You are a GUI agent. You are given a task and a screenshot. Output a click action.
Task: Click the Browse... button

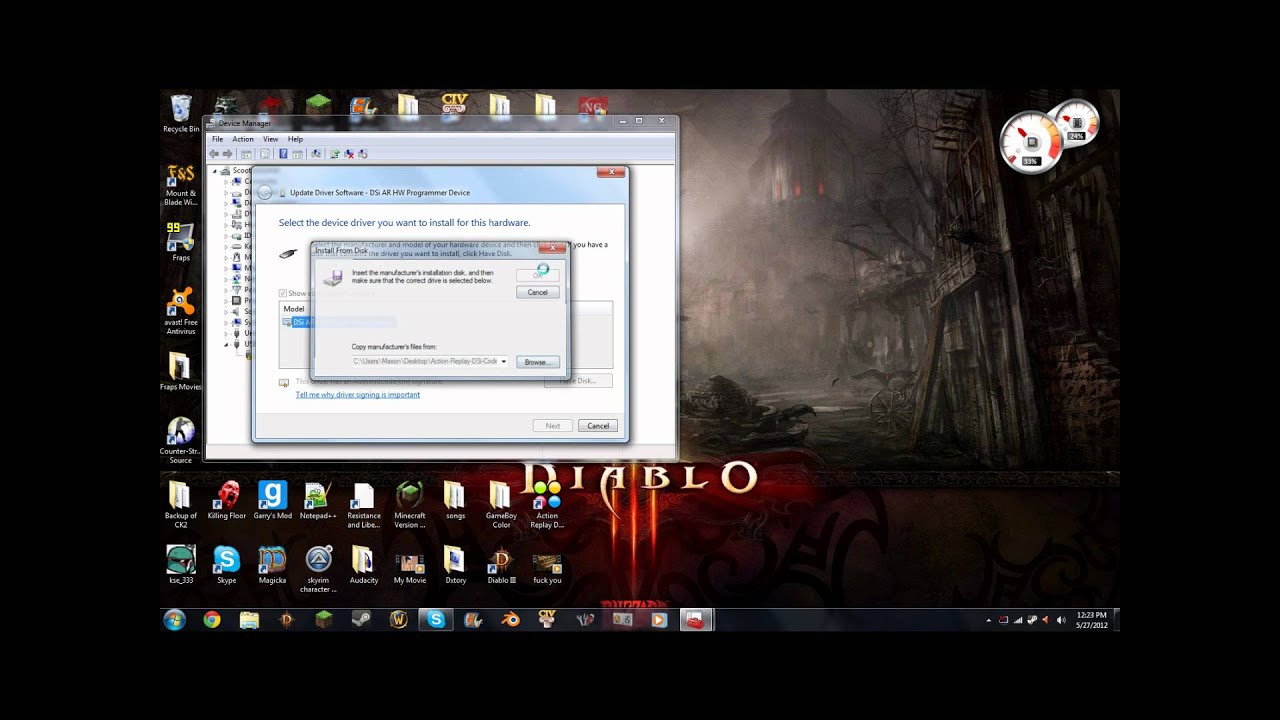coord(538,362)
